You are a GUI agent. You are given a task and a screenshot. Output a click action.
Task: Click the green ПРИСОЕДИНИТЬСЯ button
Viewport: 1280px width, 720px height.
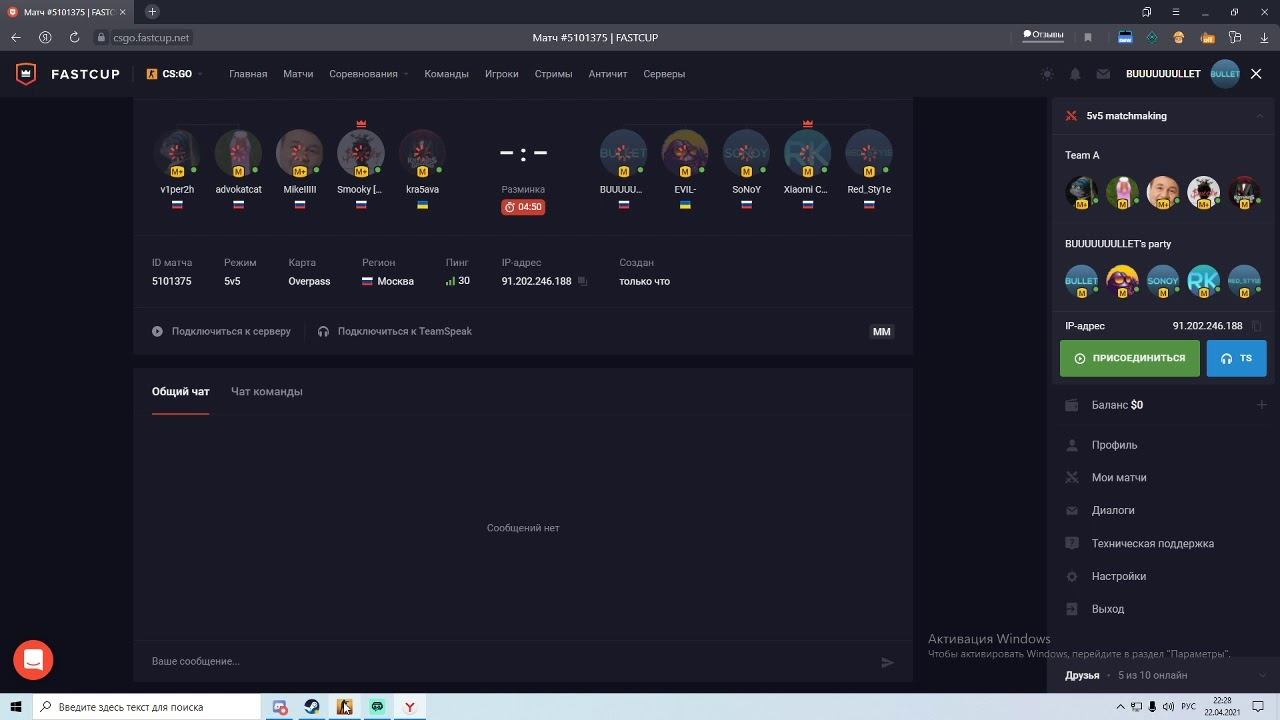1130,358
